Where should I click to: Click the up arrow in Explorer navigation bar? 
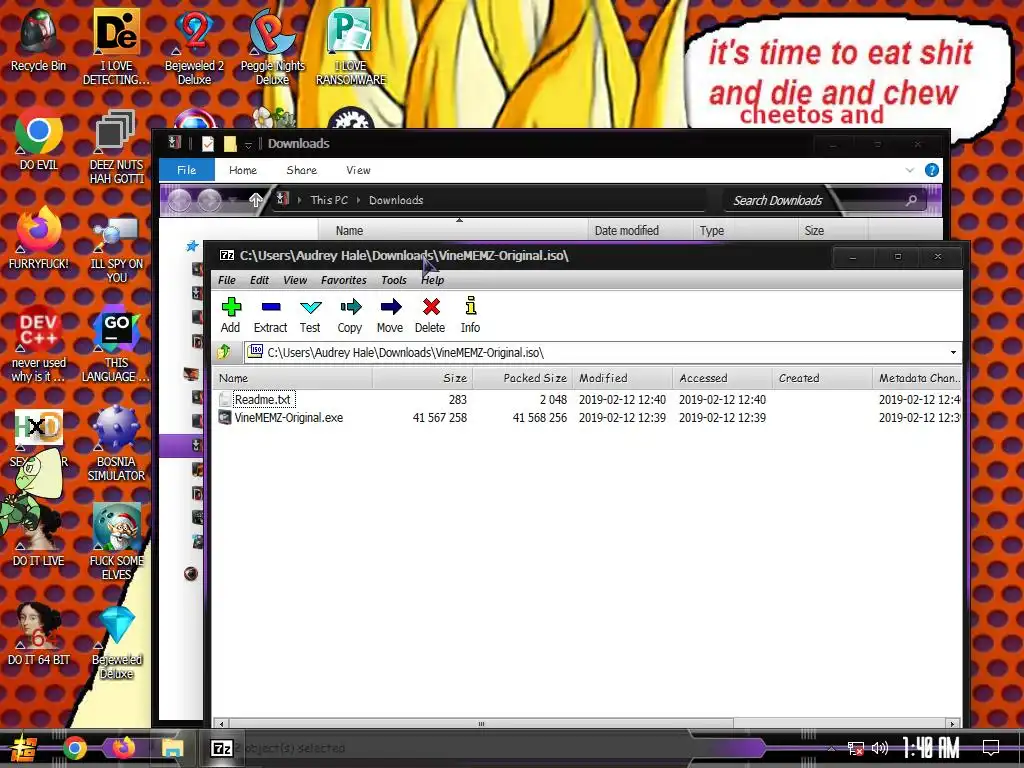[x=255, y=200]
